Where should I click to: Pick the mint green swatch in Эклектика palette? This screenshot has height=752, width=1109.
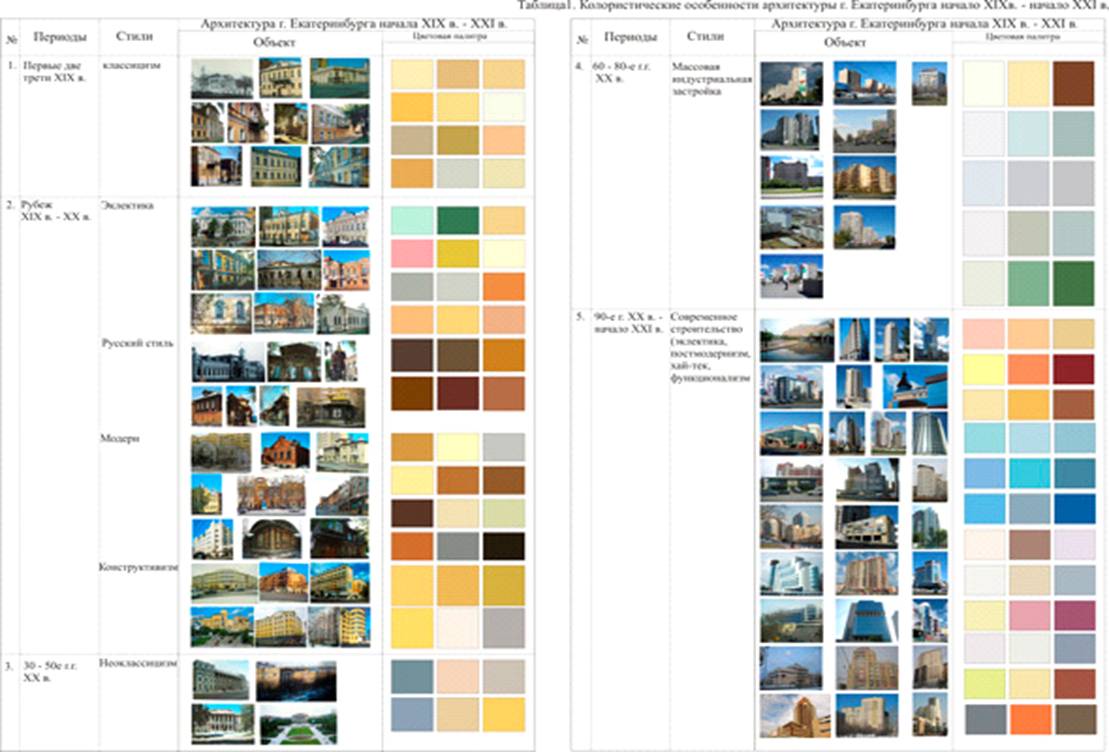[x=410, y=220]
